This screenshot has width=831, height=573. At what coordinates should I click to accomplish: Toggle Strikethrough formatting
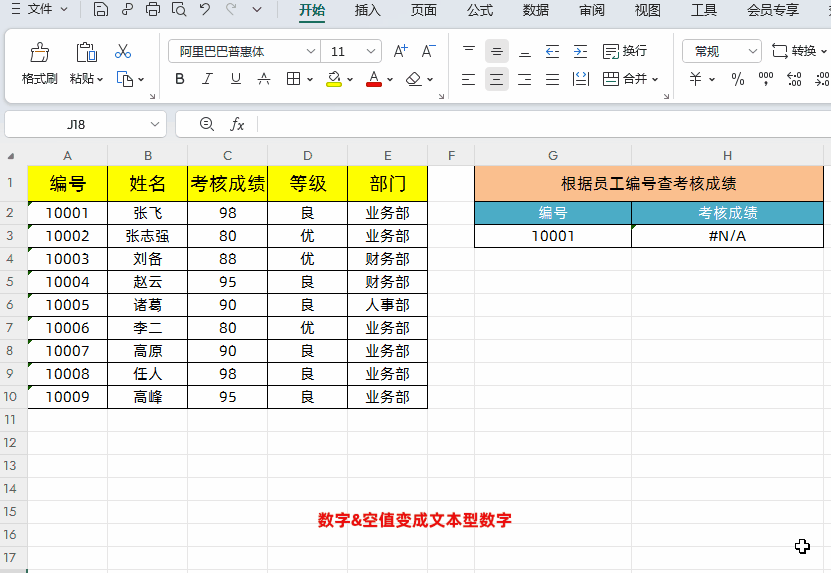pyautogui.click(x=263, y=79)
